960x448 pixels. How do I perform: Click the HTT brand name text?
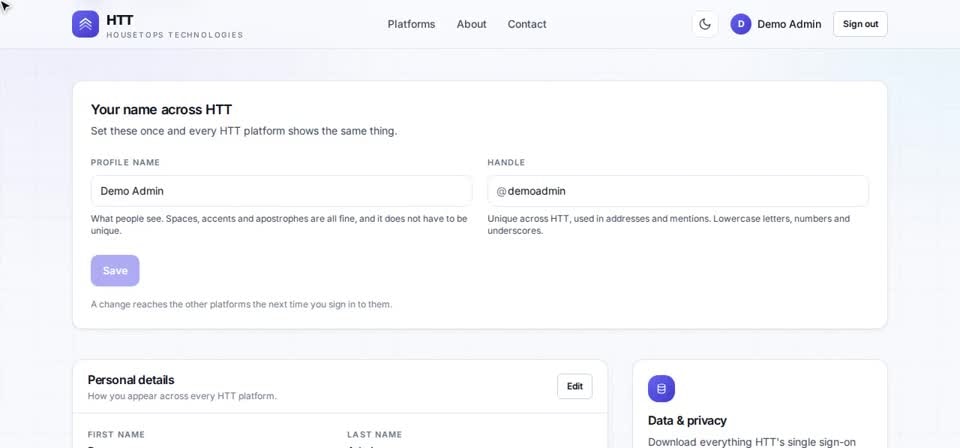click(x=119, y=20)
